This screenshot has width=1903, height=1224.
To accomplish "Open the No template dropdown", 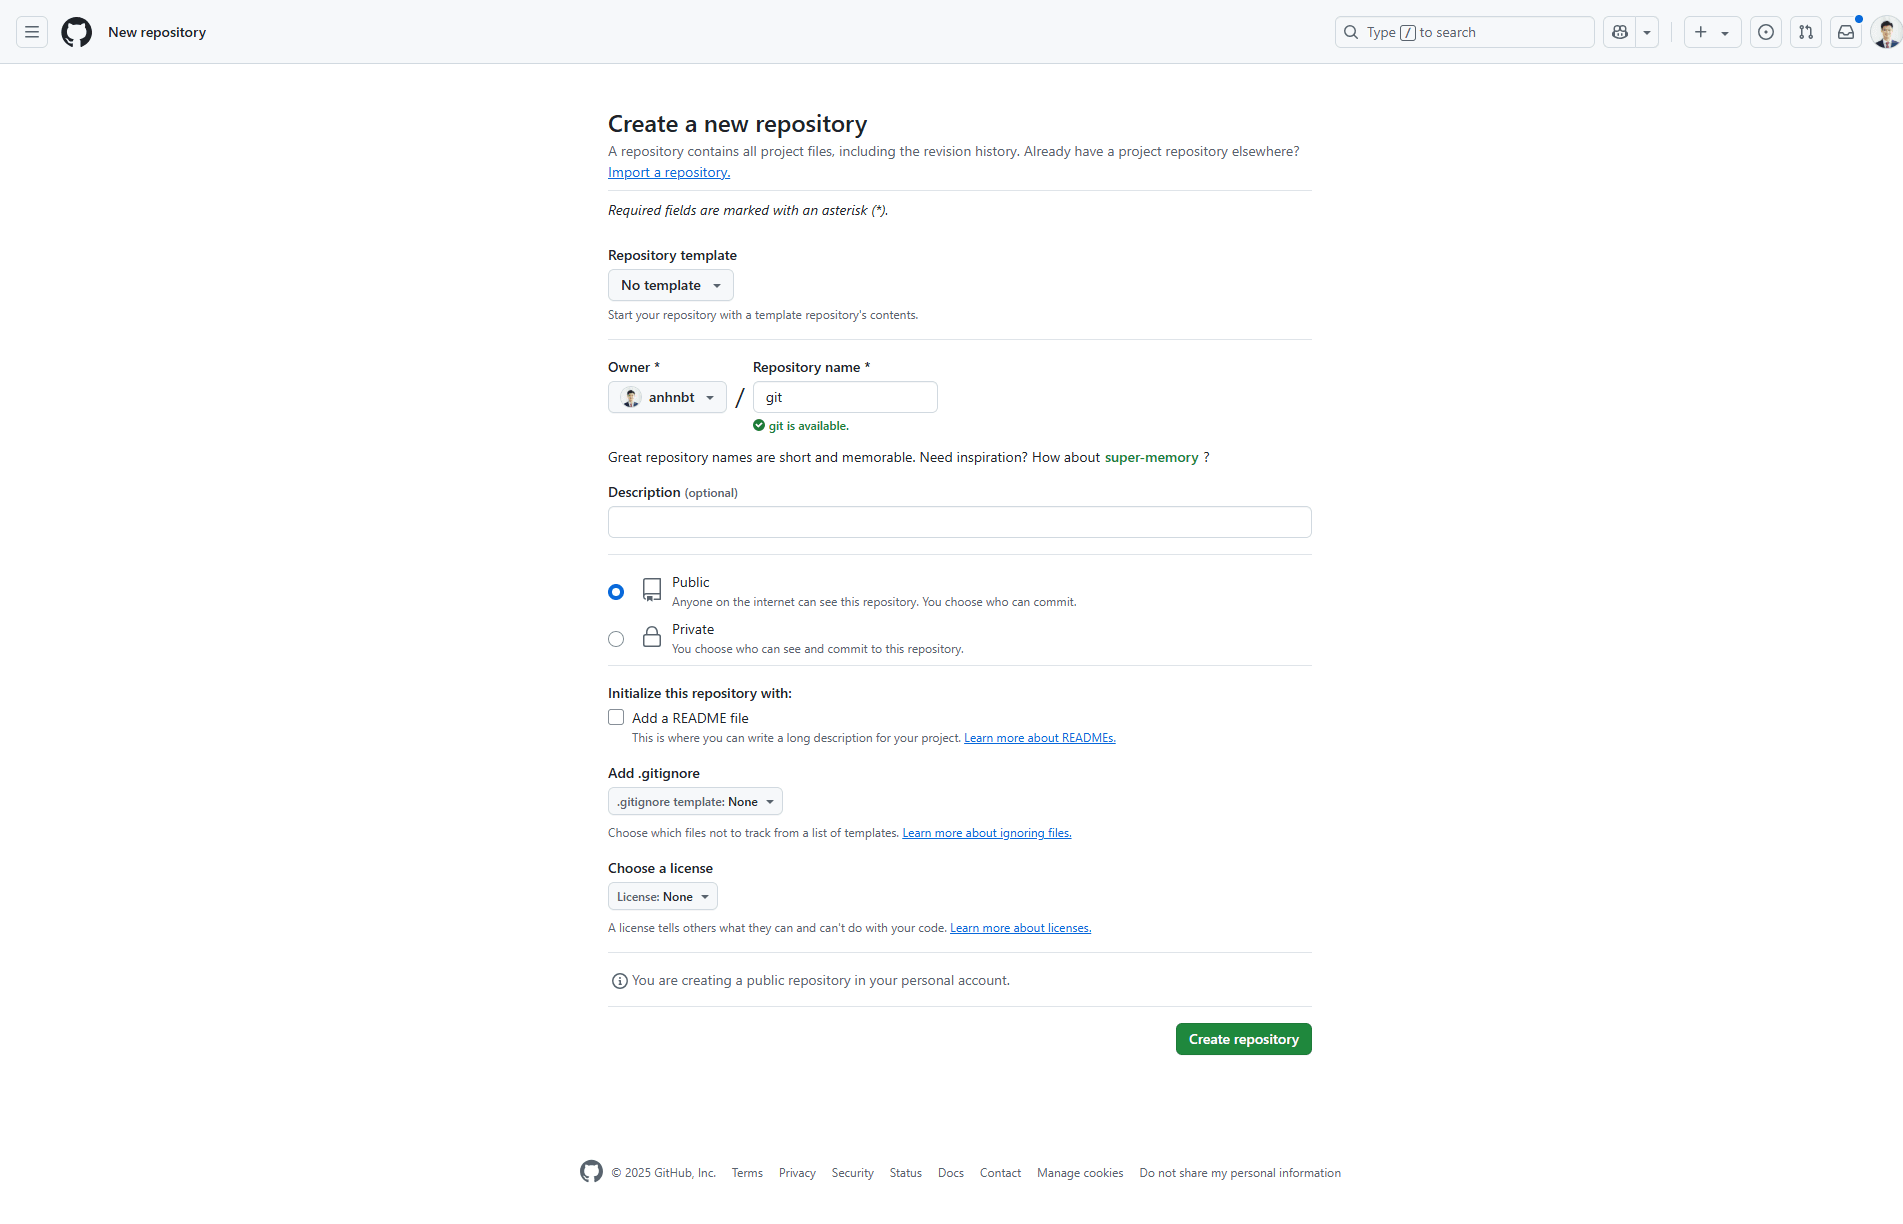I will [670, 285].
